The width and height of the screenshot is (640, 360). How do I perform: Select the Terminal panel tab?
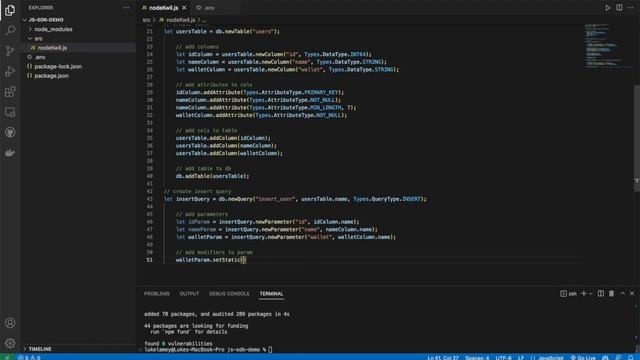tap(271, 294)
